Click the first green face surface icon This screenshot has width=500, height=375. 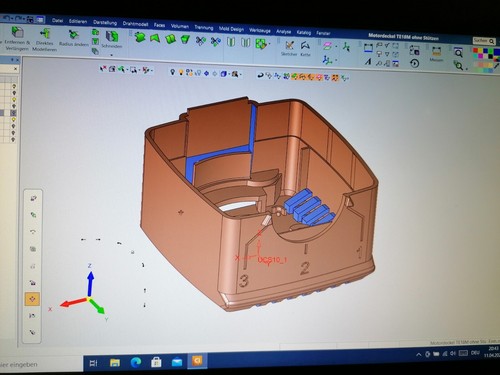[x=140, y=37]
